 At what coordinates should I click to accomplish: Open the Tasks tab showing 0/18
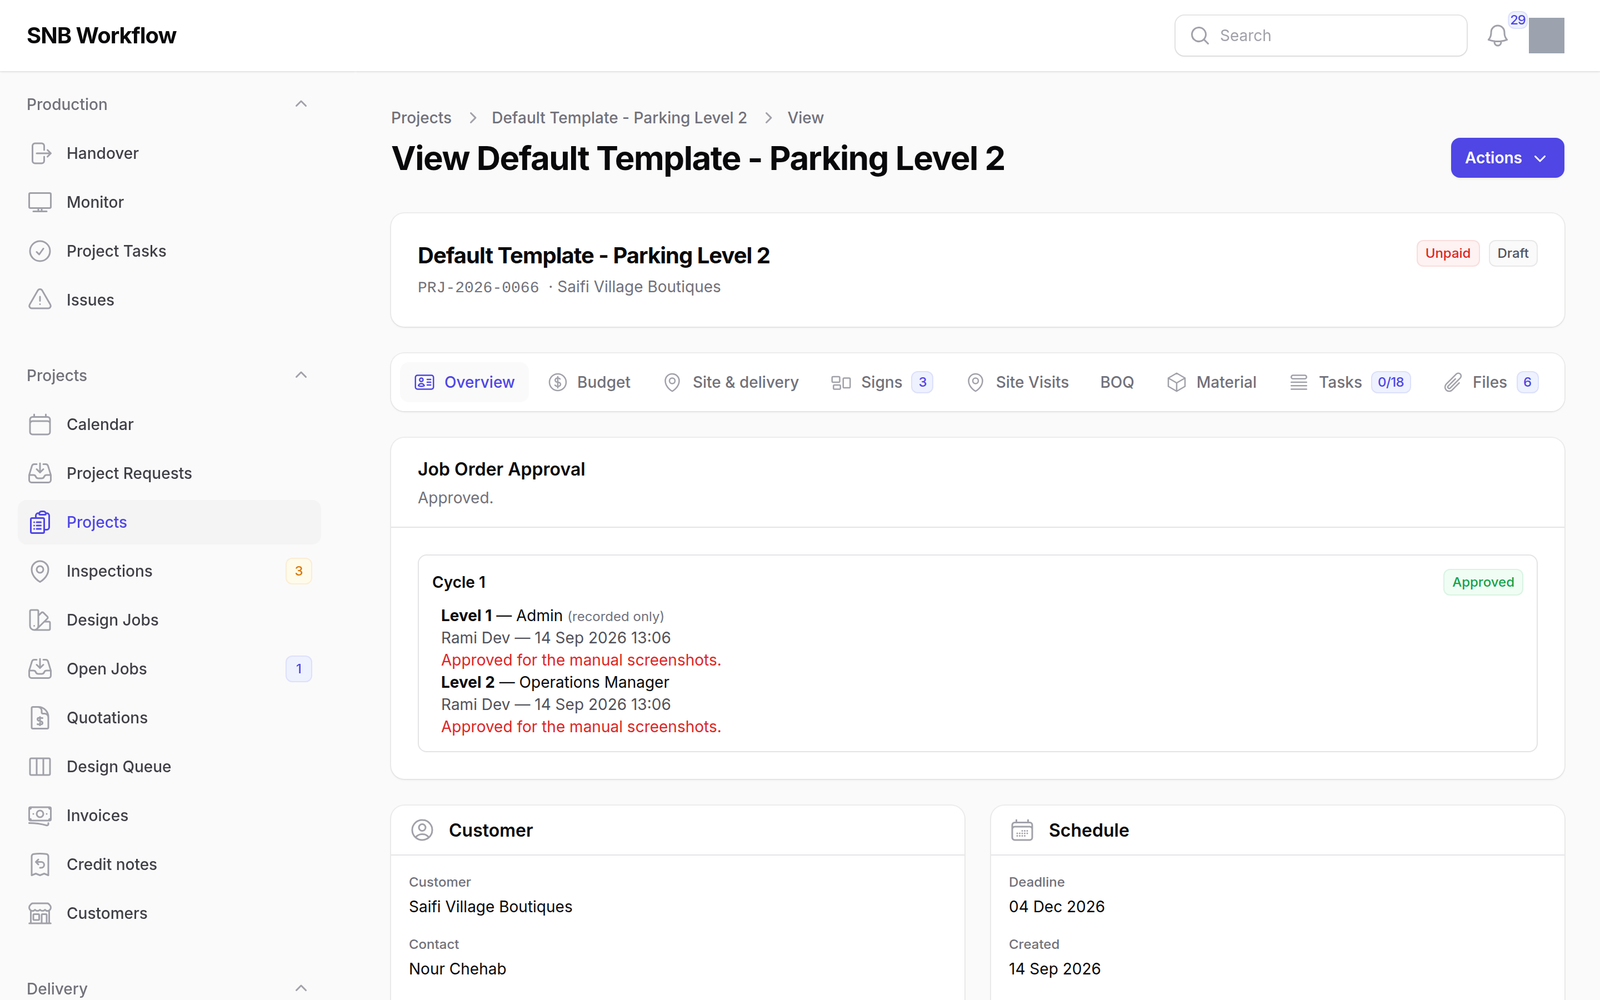(x=1350, y=382)
